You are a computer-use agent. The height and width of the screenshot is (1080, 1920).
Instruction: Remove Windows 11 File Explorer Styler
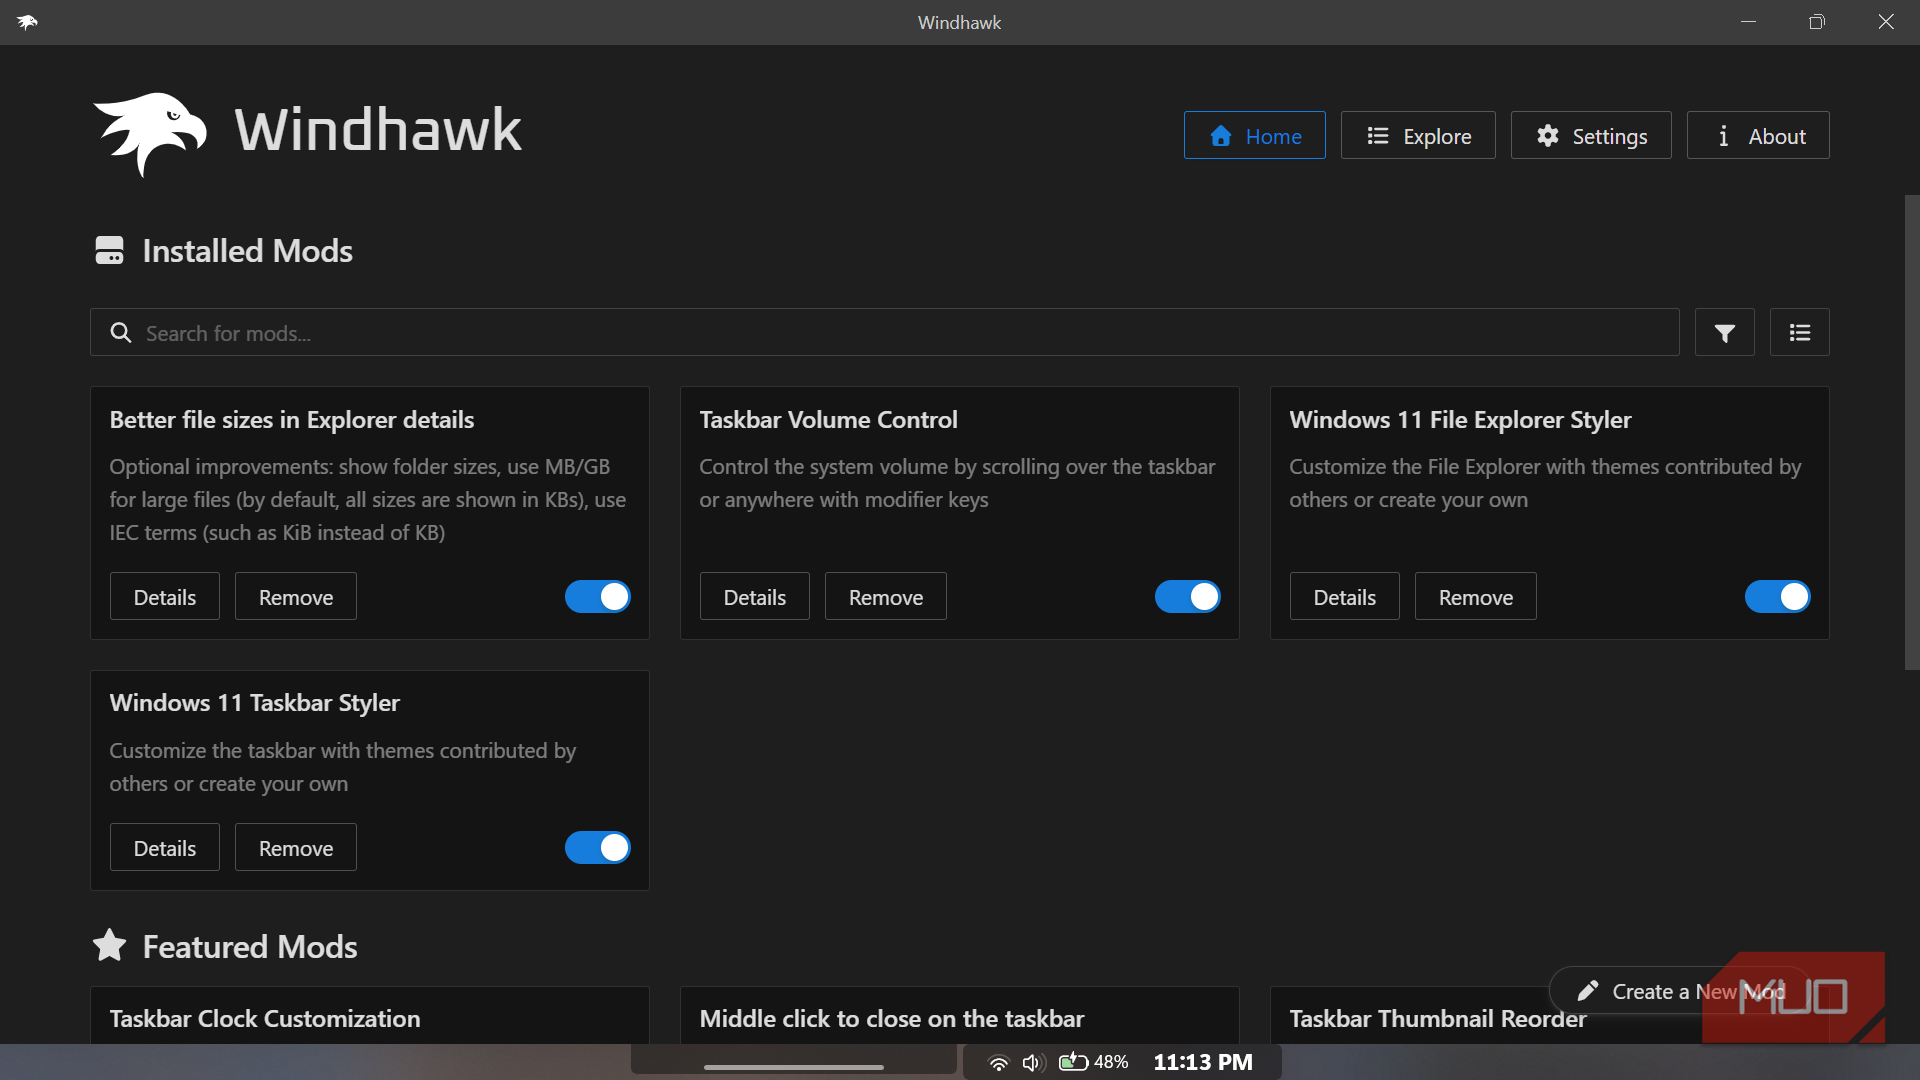(x=1476, y=597)
